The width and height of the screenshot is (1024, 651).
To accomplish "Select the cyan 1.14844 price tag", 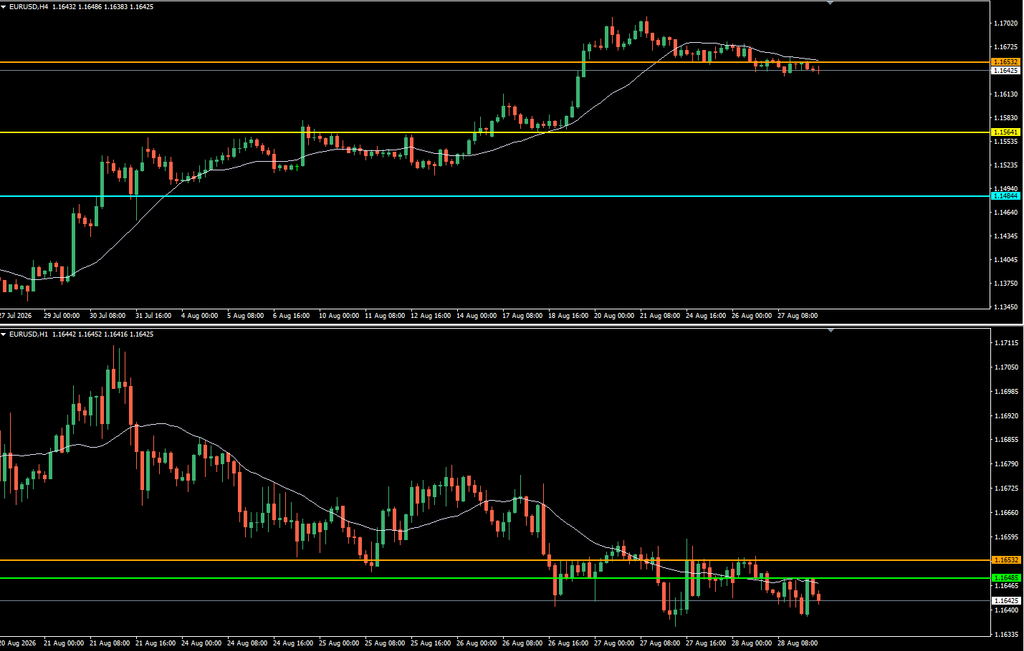I will pyautogui.click(x=1005, y=196).
